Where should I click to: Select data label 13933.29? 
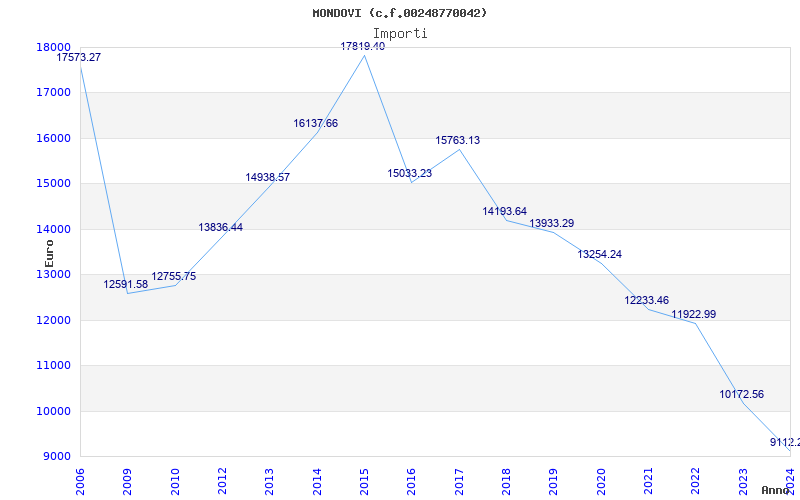tap(552, 223)
